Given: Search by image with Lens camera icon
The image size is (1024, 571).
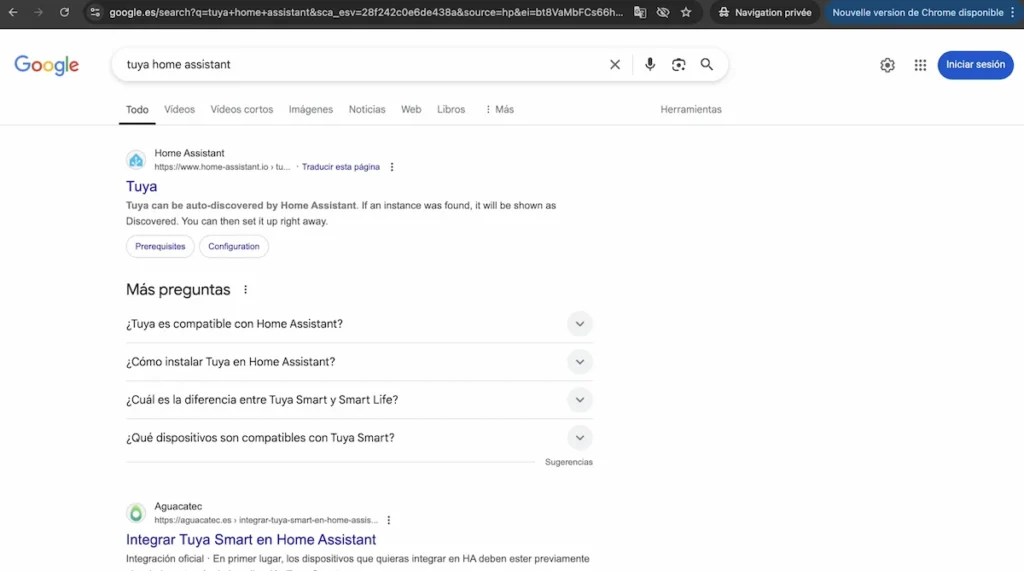Looking at the screenshot, I should 679,64.
